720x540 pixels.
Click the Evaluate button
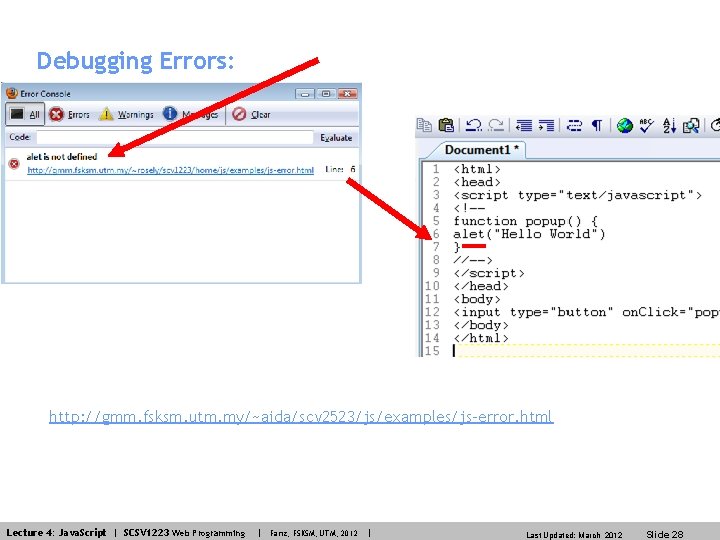tap(336, 138)
